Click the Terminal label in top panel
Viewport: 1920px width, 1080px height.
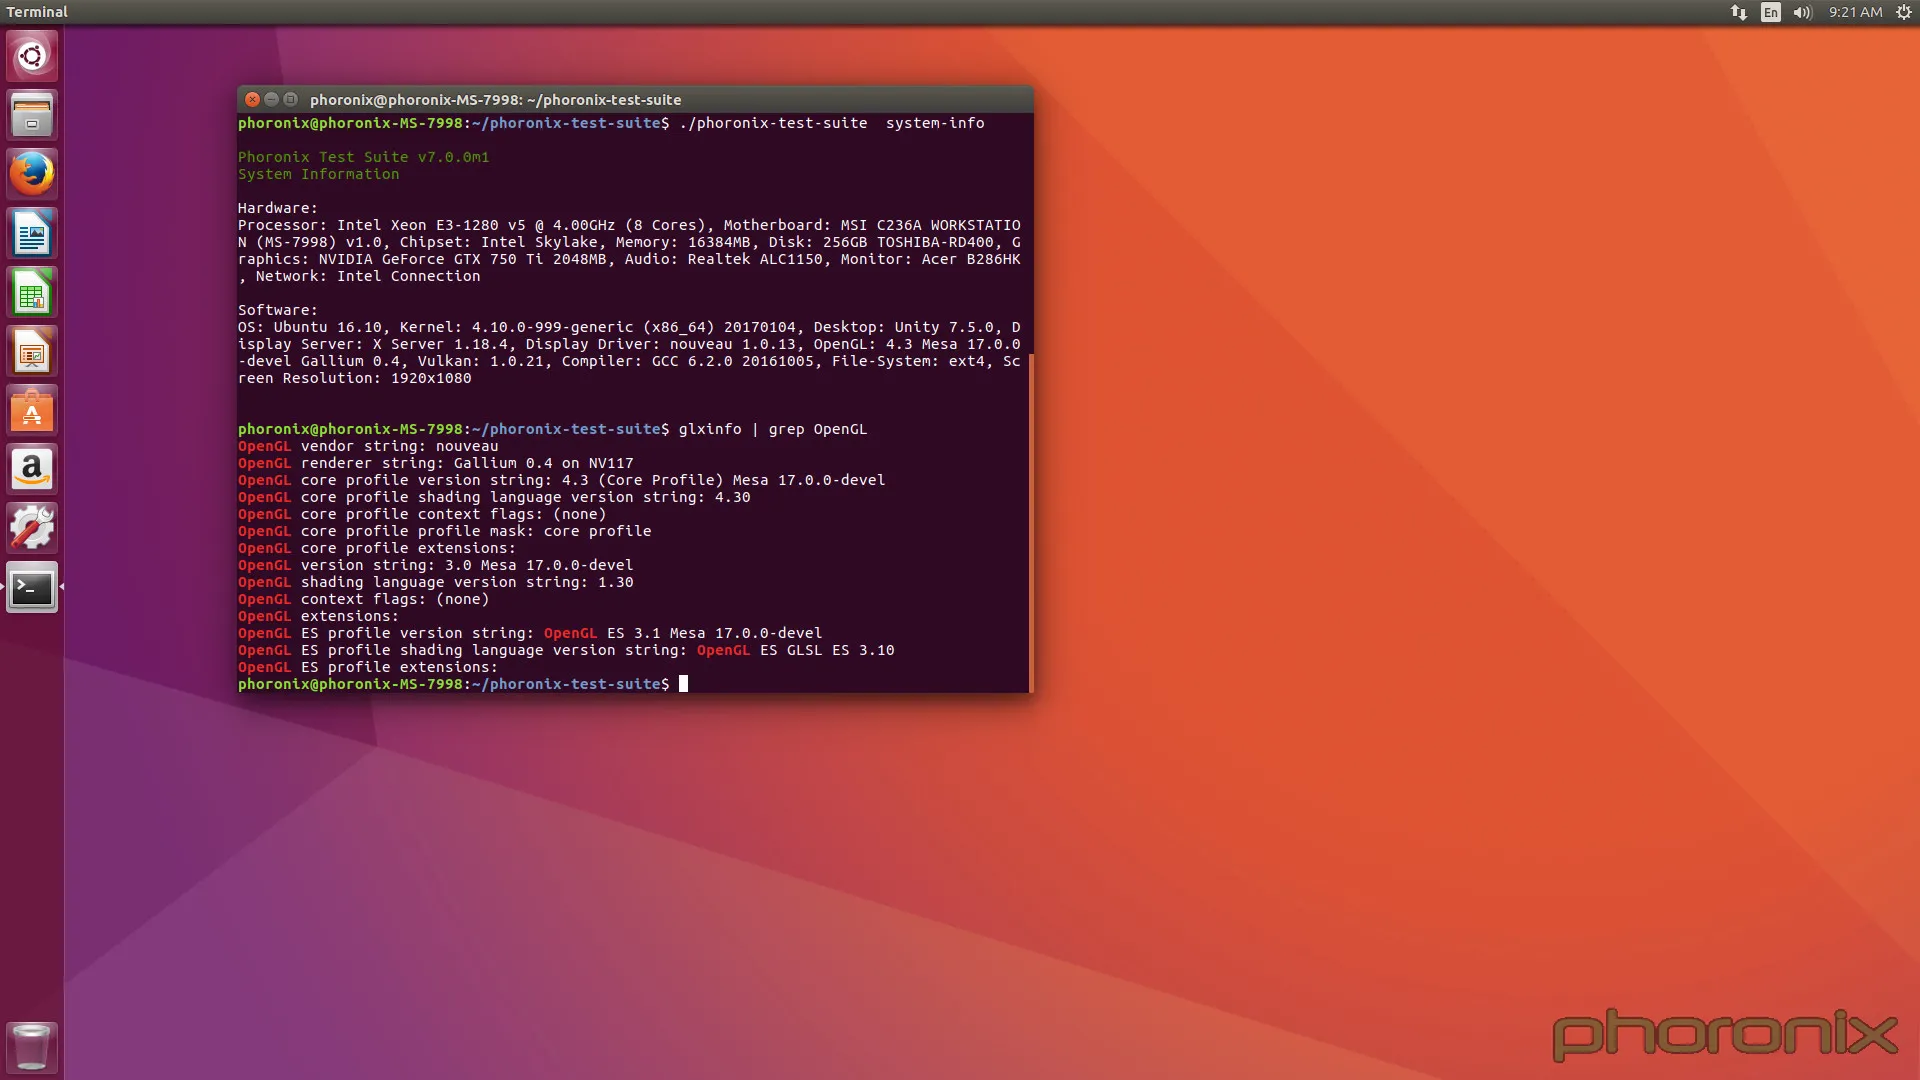point(37,12)
